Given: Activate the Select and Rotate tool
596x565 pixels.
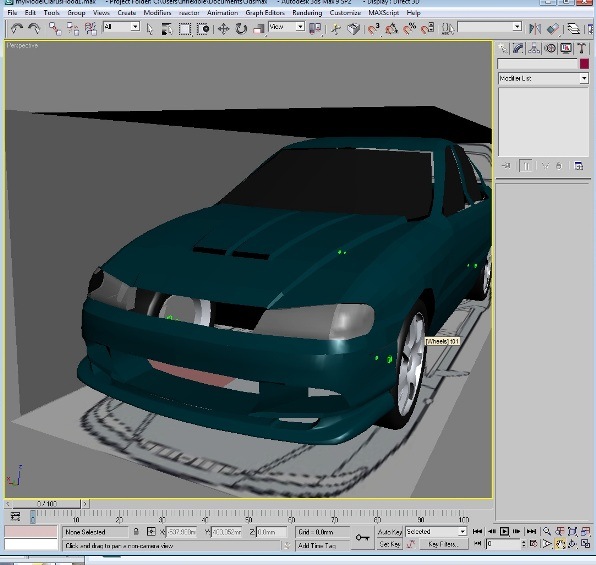Looking at the screenshot, I should click(x=241, y=29).
